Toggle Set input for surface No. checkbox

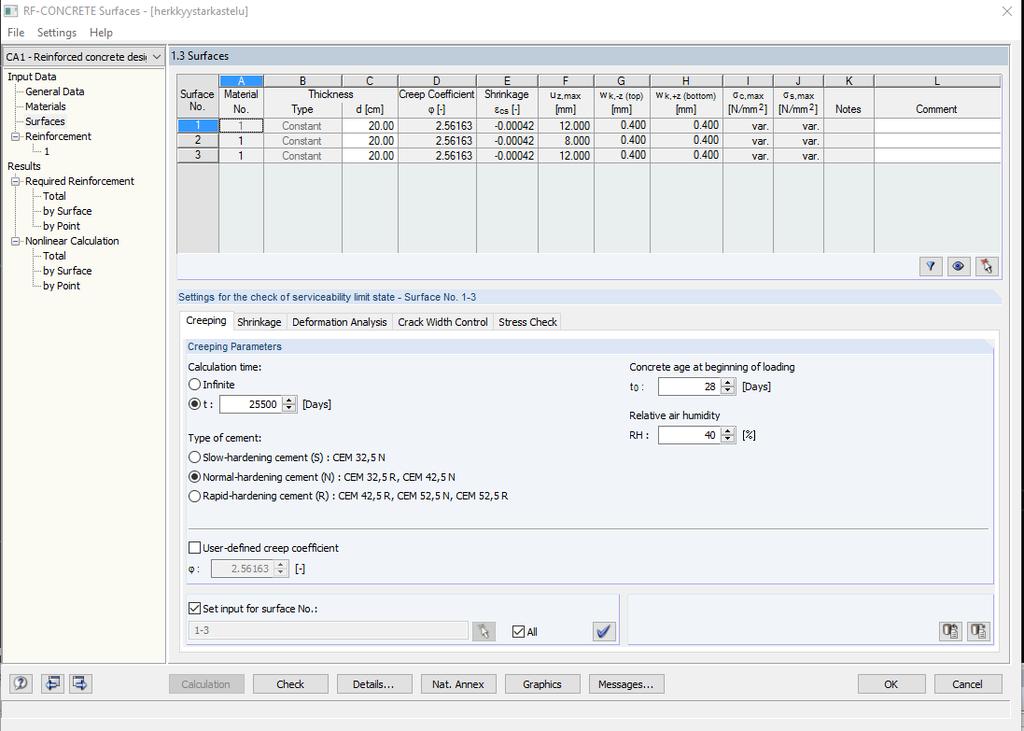click(x=194, y=608)
